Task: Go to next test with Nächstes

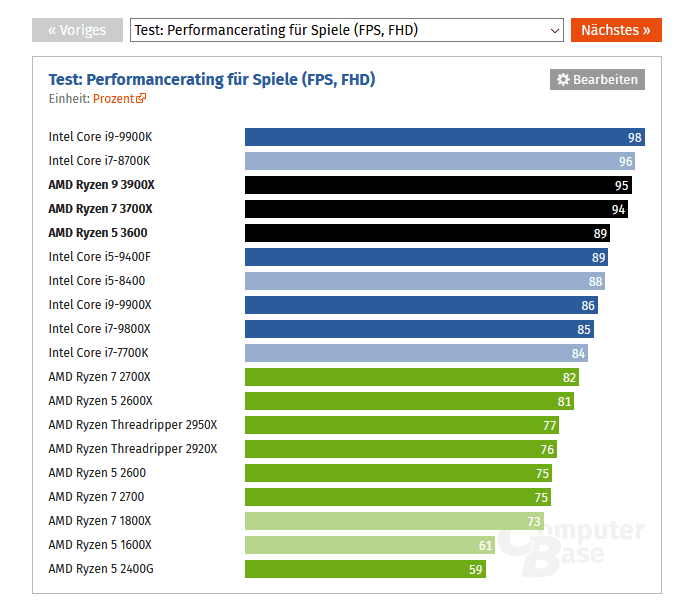Action: pos(616,30)
